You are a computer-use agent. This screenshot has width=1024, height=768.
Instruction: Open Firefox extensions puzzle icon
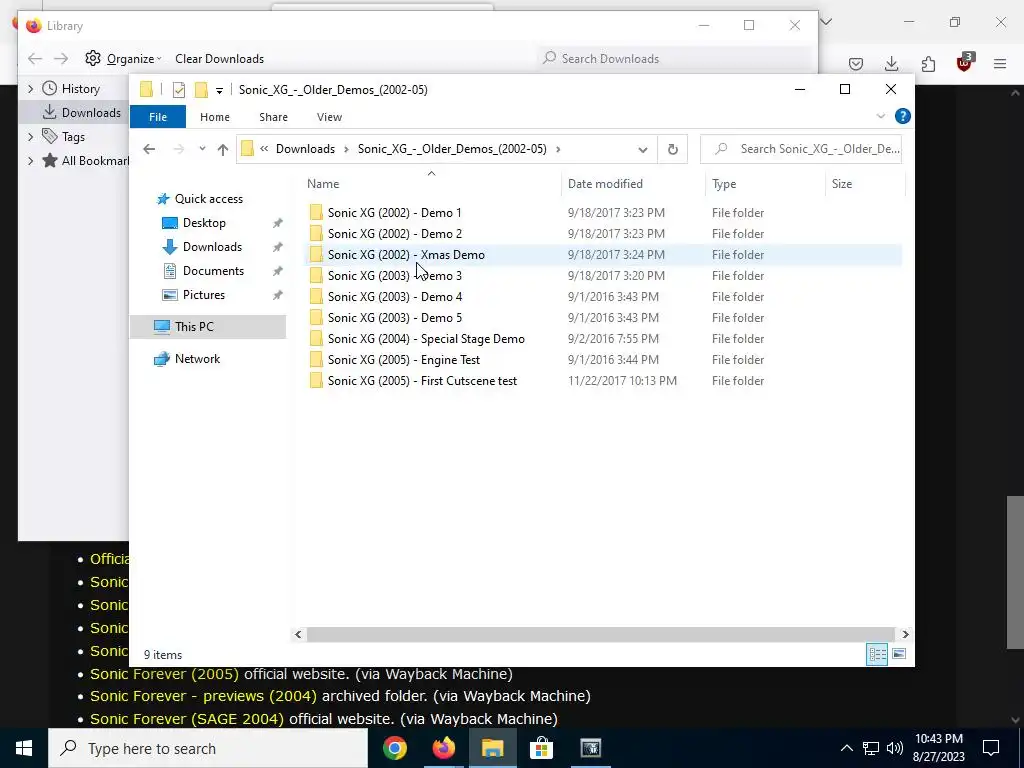point(928,64)
